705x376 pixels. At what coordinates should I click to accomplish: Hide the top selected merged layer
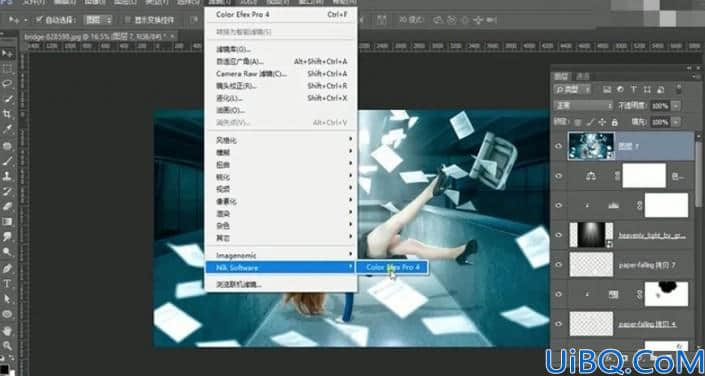click(x=558, y=146)
